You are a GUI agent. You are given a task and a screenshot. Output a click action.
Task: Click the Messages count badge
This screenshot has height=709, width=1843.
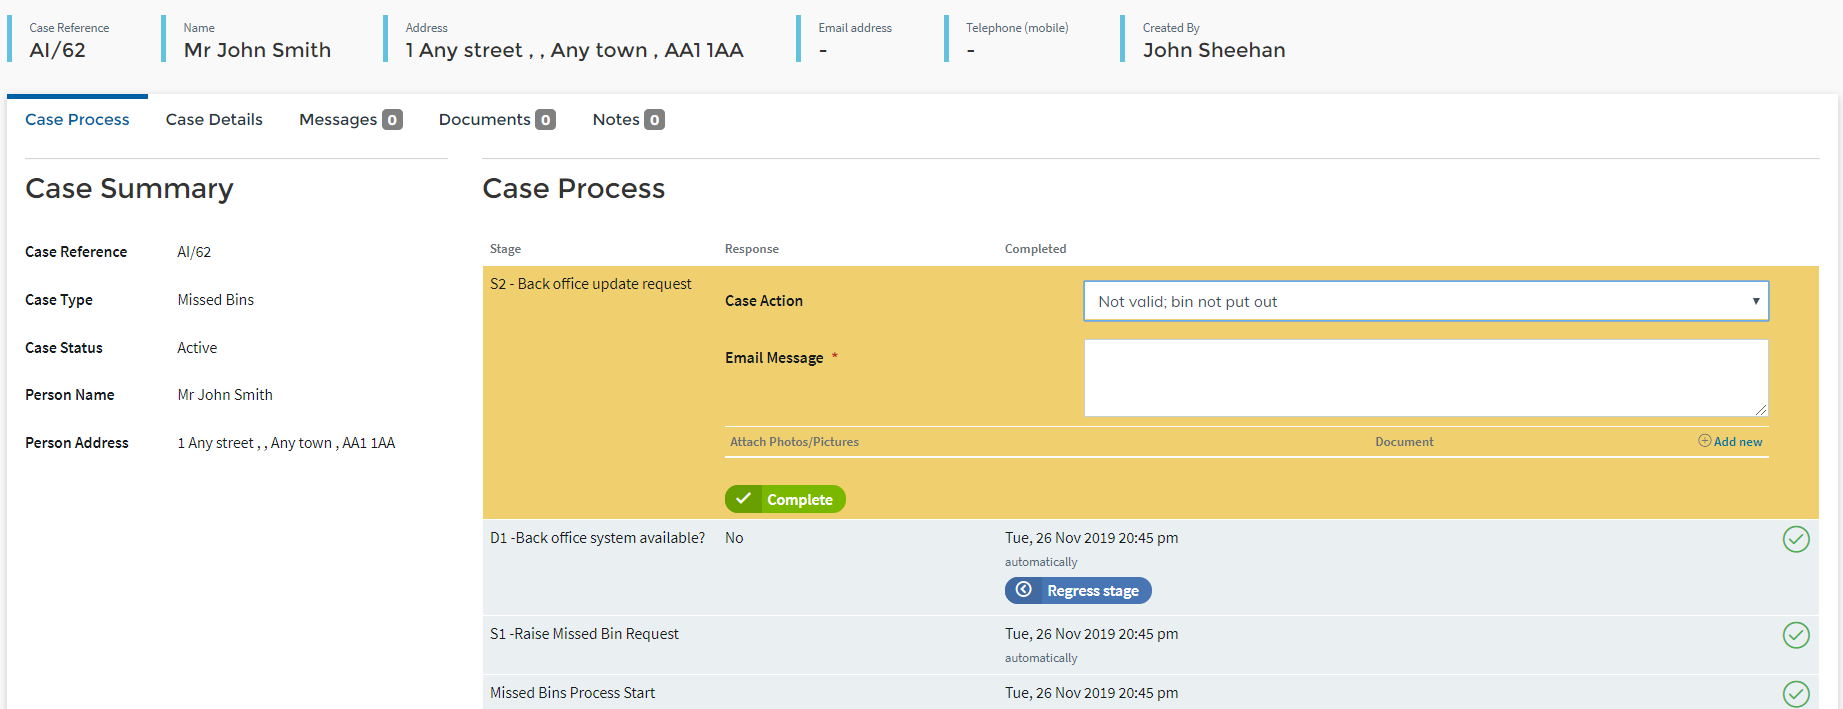click(392, 120)
